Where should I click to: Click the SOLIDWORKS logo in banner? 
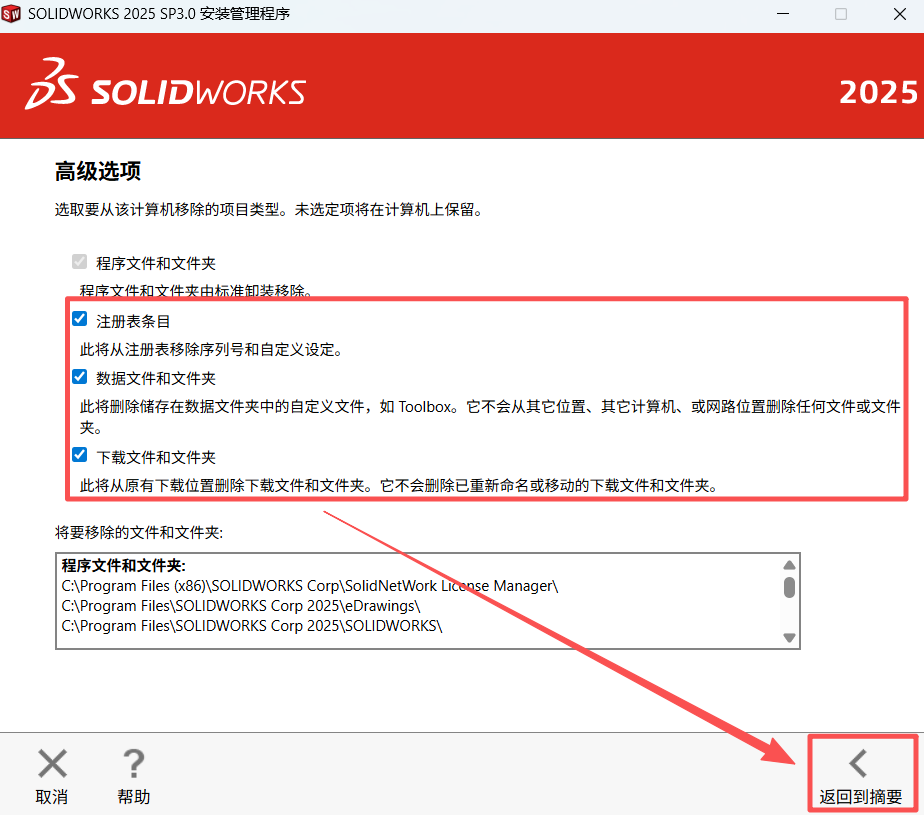pos(165,86)
